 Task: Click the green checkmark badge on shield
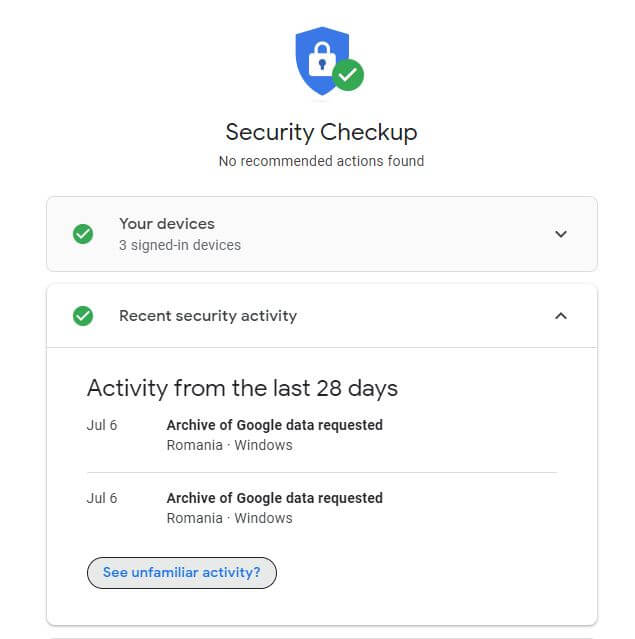pos(348,75)
